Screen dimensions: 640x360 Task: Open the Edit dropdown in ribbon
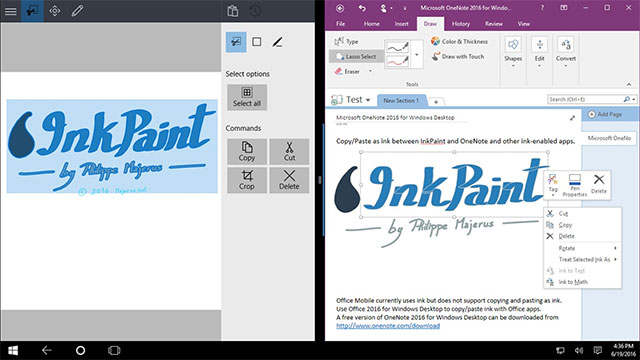[540, 51]
